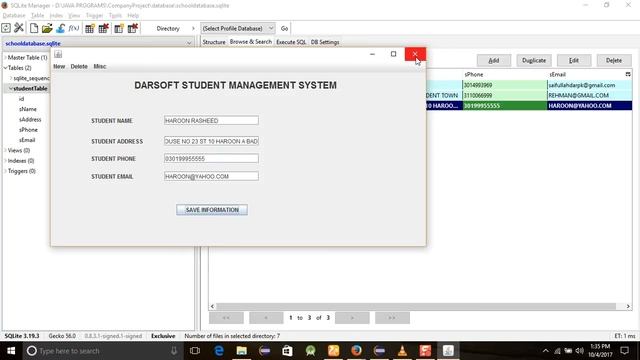Click the Drop Table toolbar icon

pos(104,28)
